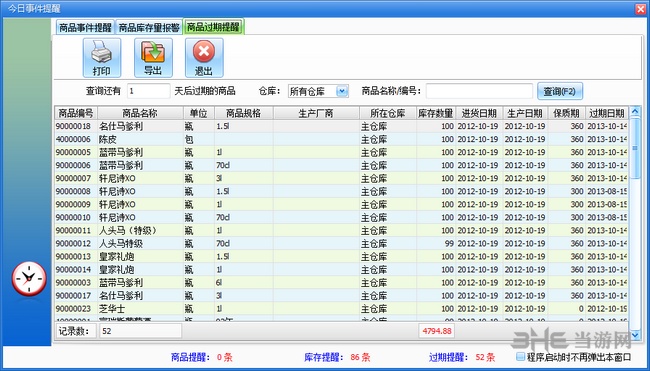Click the 所在仓库 column header
The width and height of the screenshot is (650, 371).
tap(388, 113)
